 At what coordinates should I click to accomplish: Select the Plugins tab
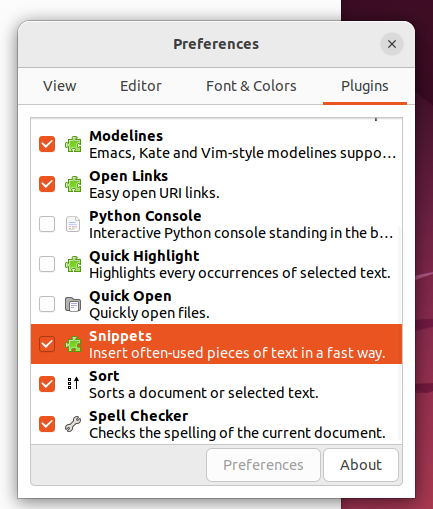pos(365,86)
